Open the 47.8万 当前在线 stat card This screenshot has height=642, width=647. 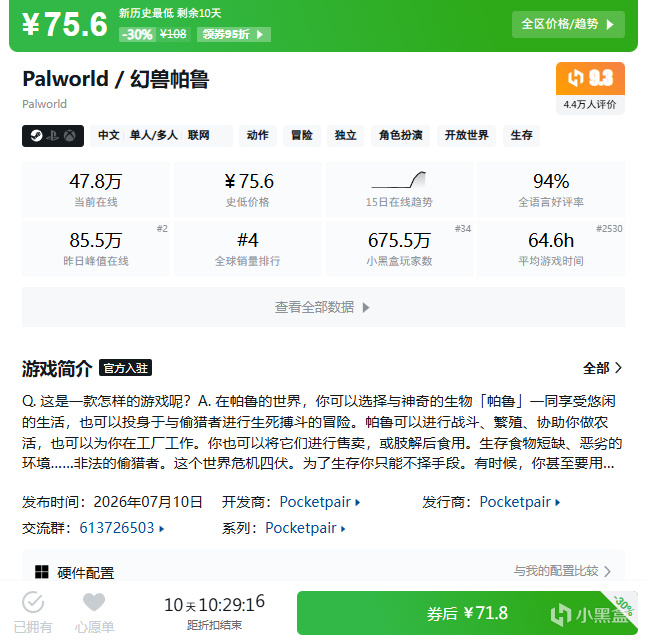(96, 189)
